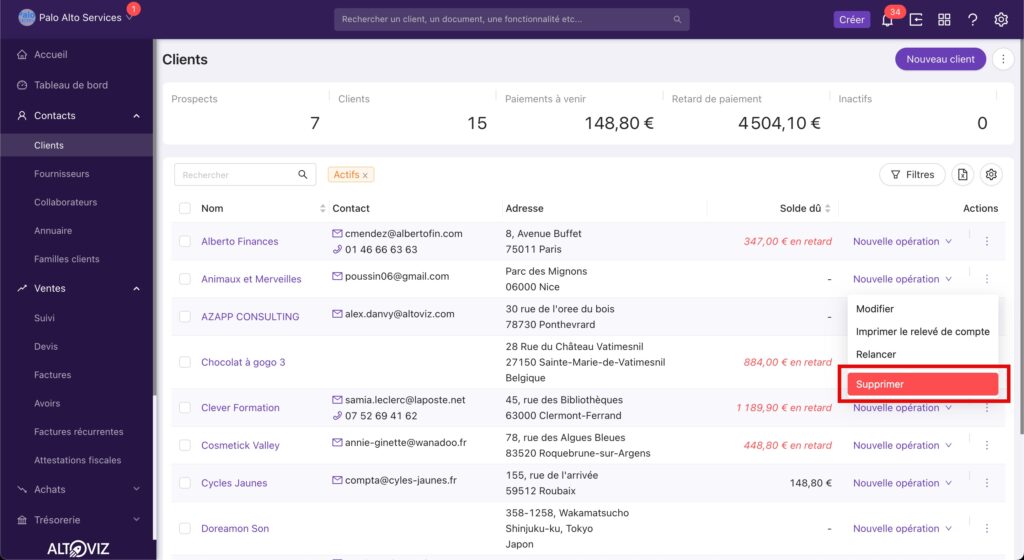The width and height of the screenshot is (1024, 560).
Task: Click the Palo Alto Services logo avatar
Action: coord(27,18)
